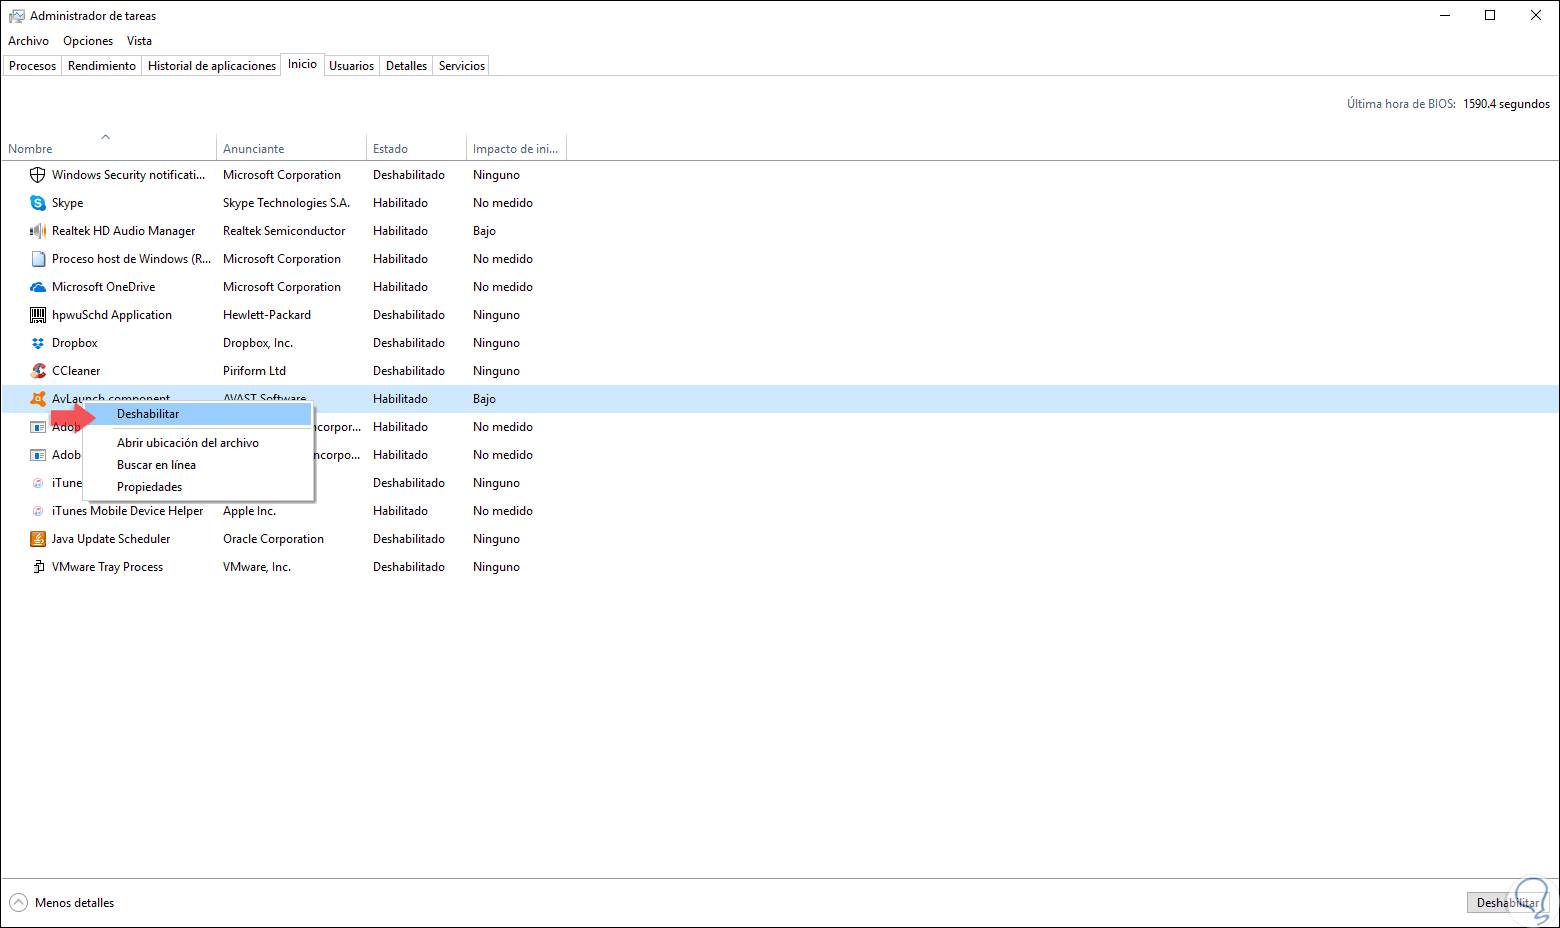Choose Deshabilitar in the context menu

coord(199,414)
